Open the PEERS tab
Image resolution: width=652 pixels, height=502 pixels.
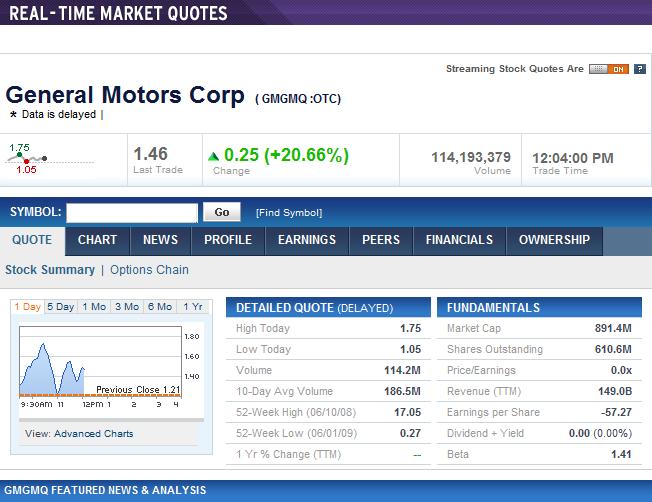(381, 240)
